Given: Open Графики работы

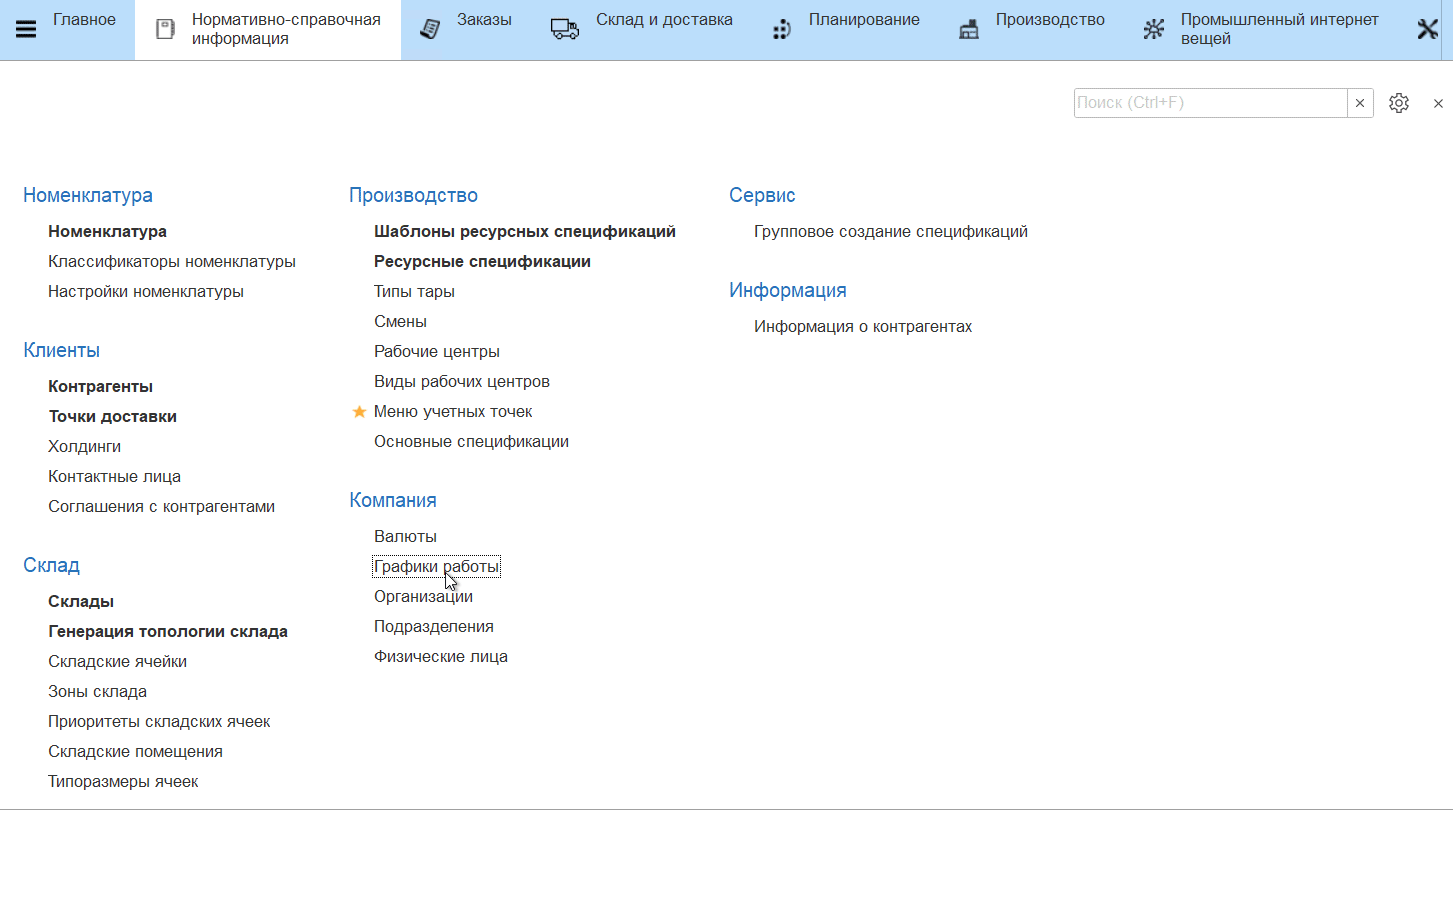Looking at the screenshot, I should pos(436,566).
